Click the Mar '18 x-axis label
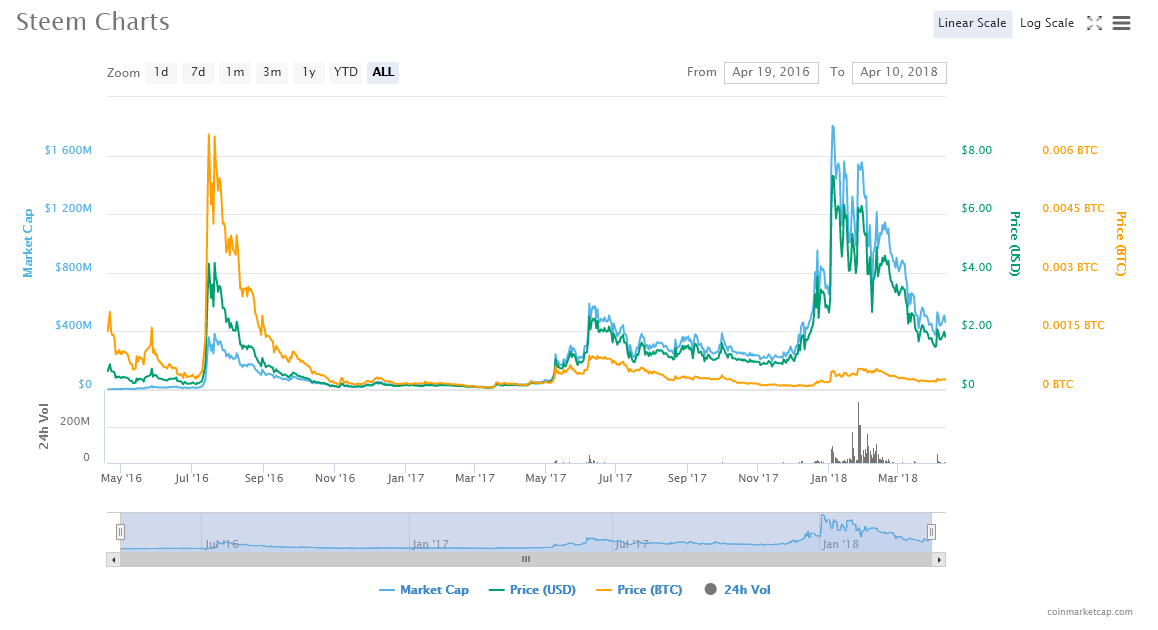 (897, 479)
